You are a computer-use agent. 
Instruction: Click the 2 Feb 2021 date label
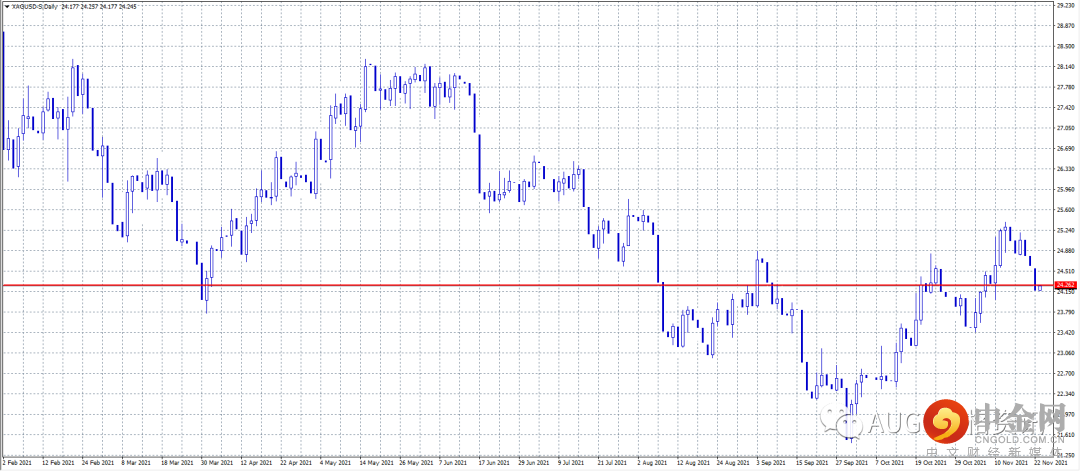[x=17, y=463]
